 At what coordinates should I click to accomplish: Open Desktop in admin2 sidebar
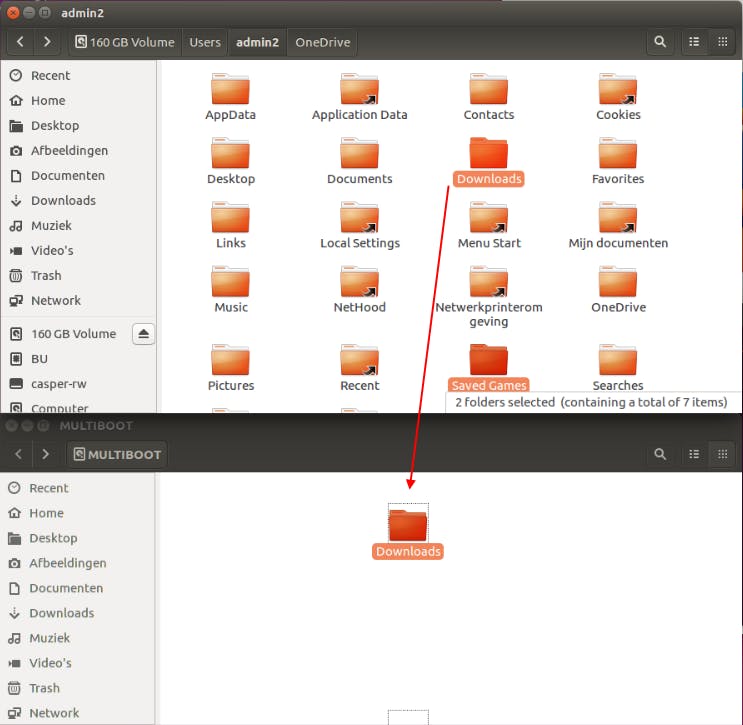[78, 126]
